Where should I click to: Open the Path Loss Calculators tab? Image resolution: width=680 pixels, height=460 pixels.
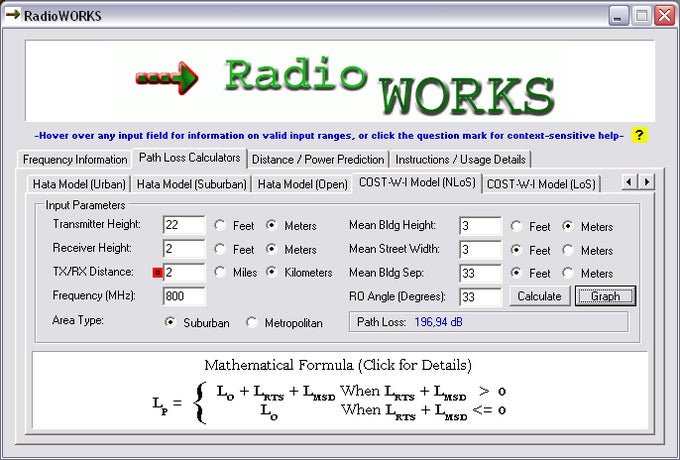190,158
